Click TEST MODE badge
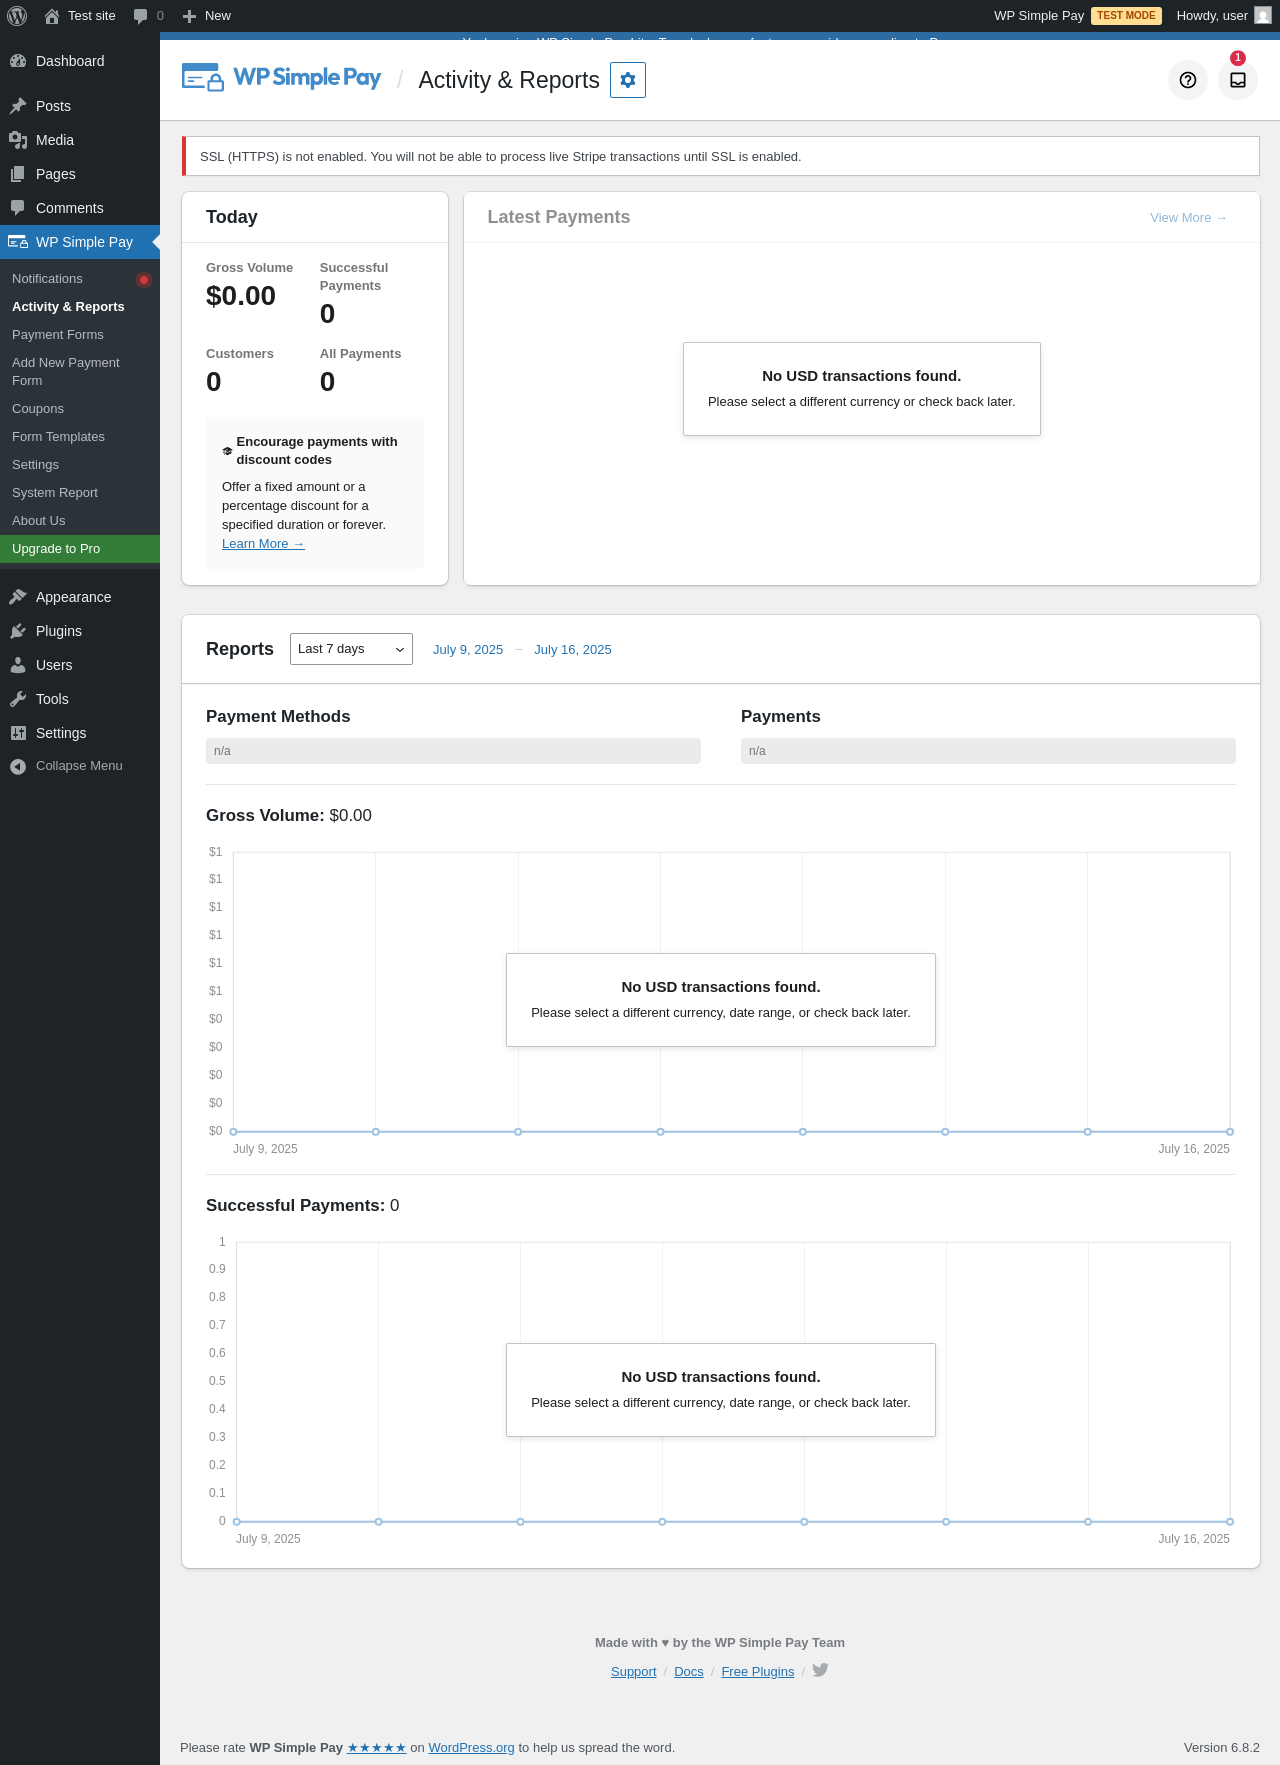1280x1765 pixels. [1126, 16]
